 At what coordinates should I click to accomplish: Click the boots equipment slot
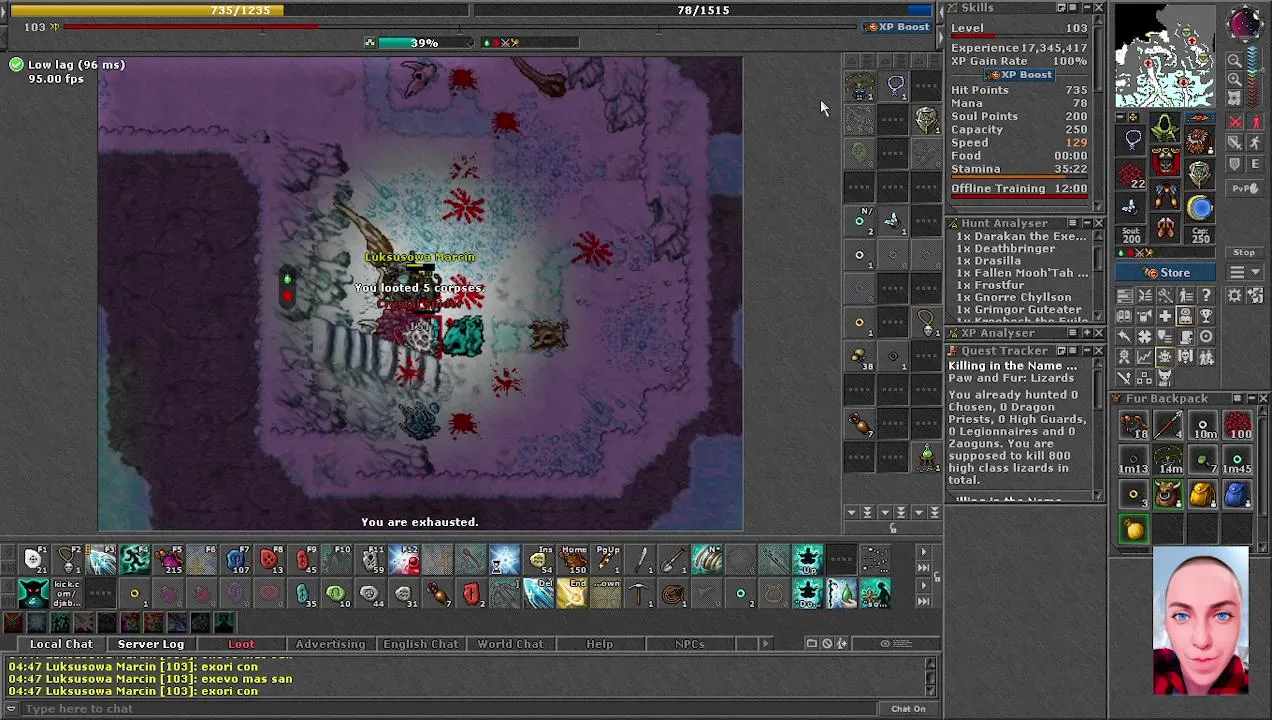click(1165, 226)
